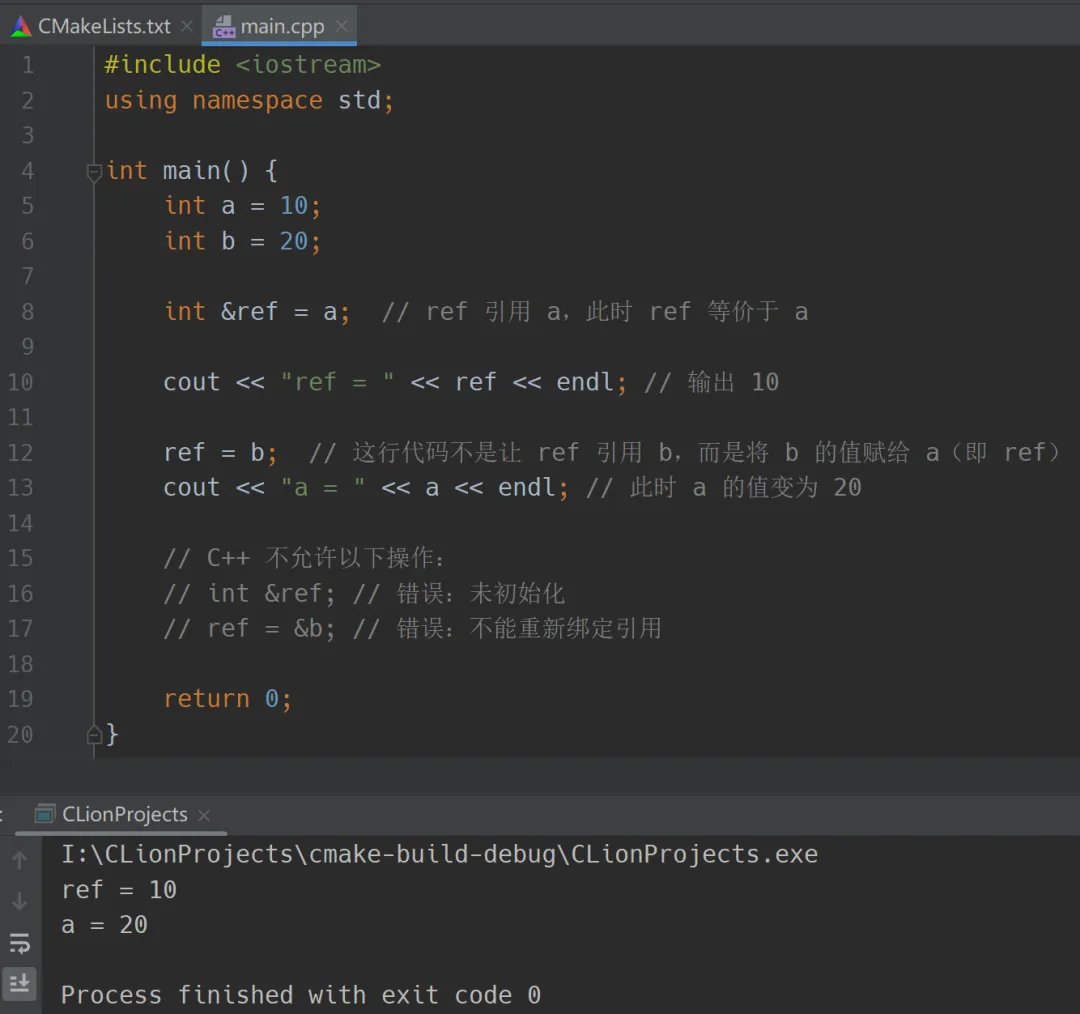The height and width of the screenshot is (1014, 1080).
Task: Click 'using namespace std;' line
Action: click(x=249, y=101)
